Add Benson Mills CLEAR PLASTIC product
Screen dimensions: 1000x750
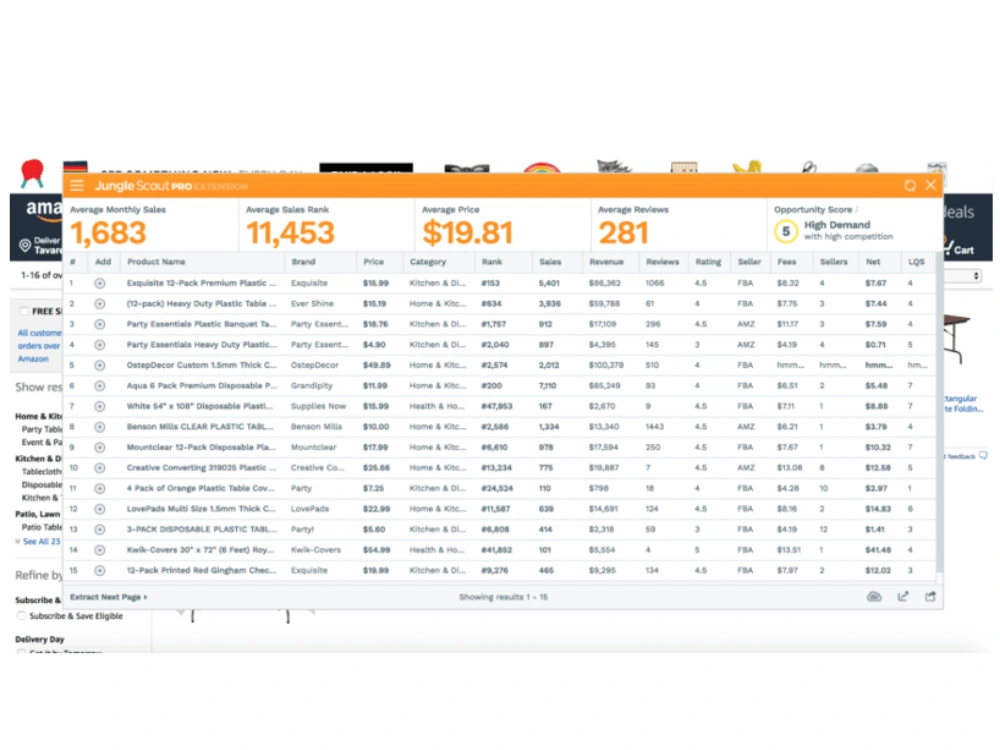point(99,427)
